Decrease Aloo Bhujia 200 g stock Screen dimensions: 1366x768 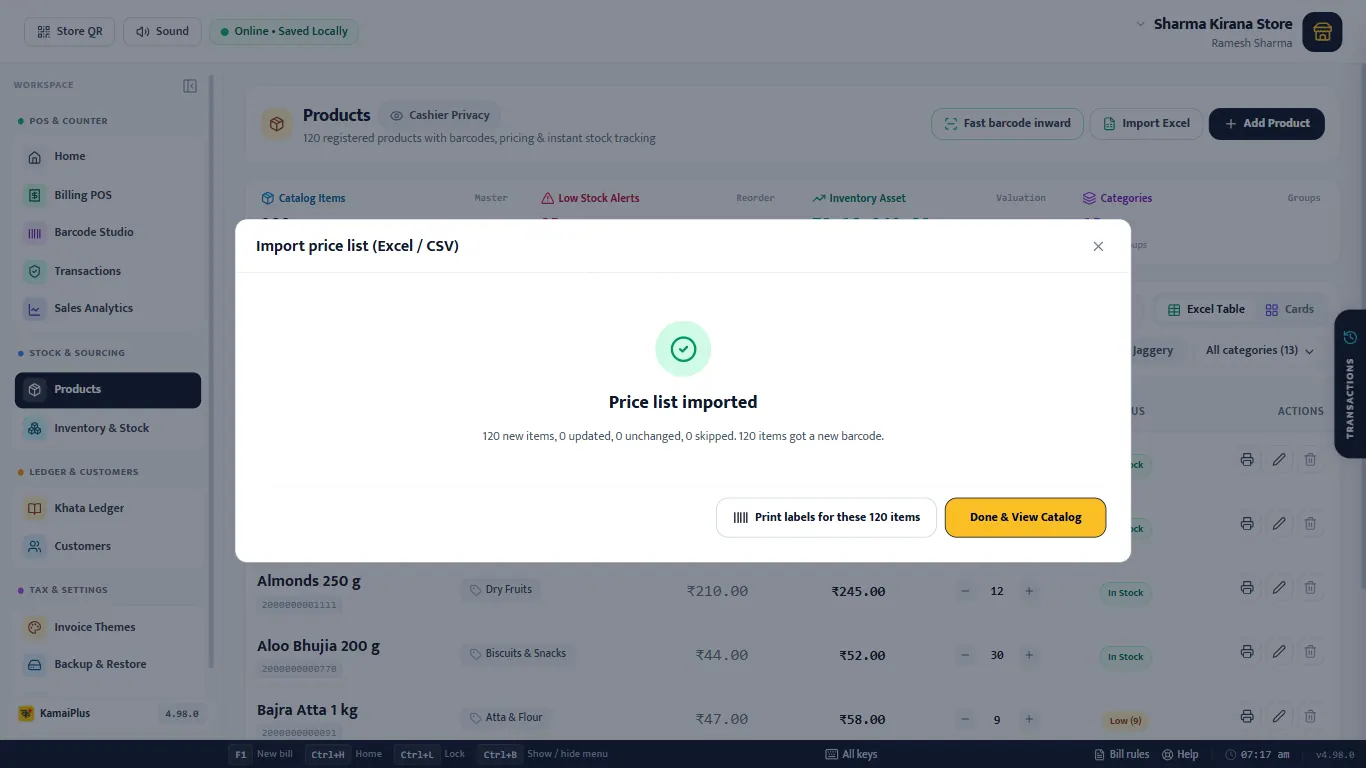(x=965, y=655)
